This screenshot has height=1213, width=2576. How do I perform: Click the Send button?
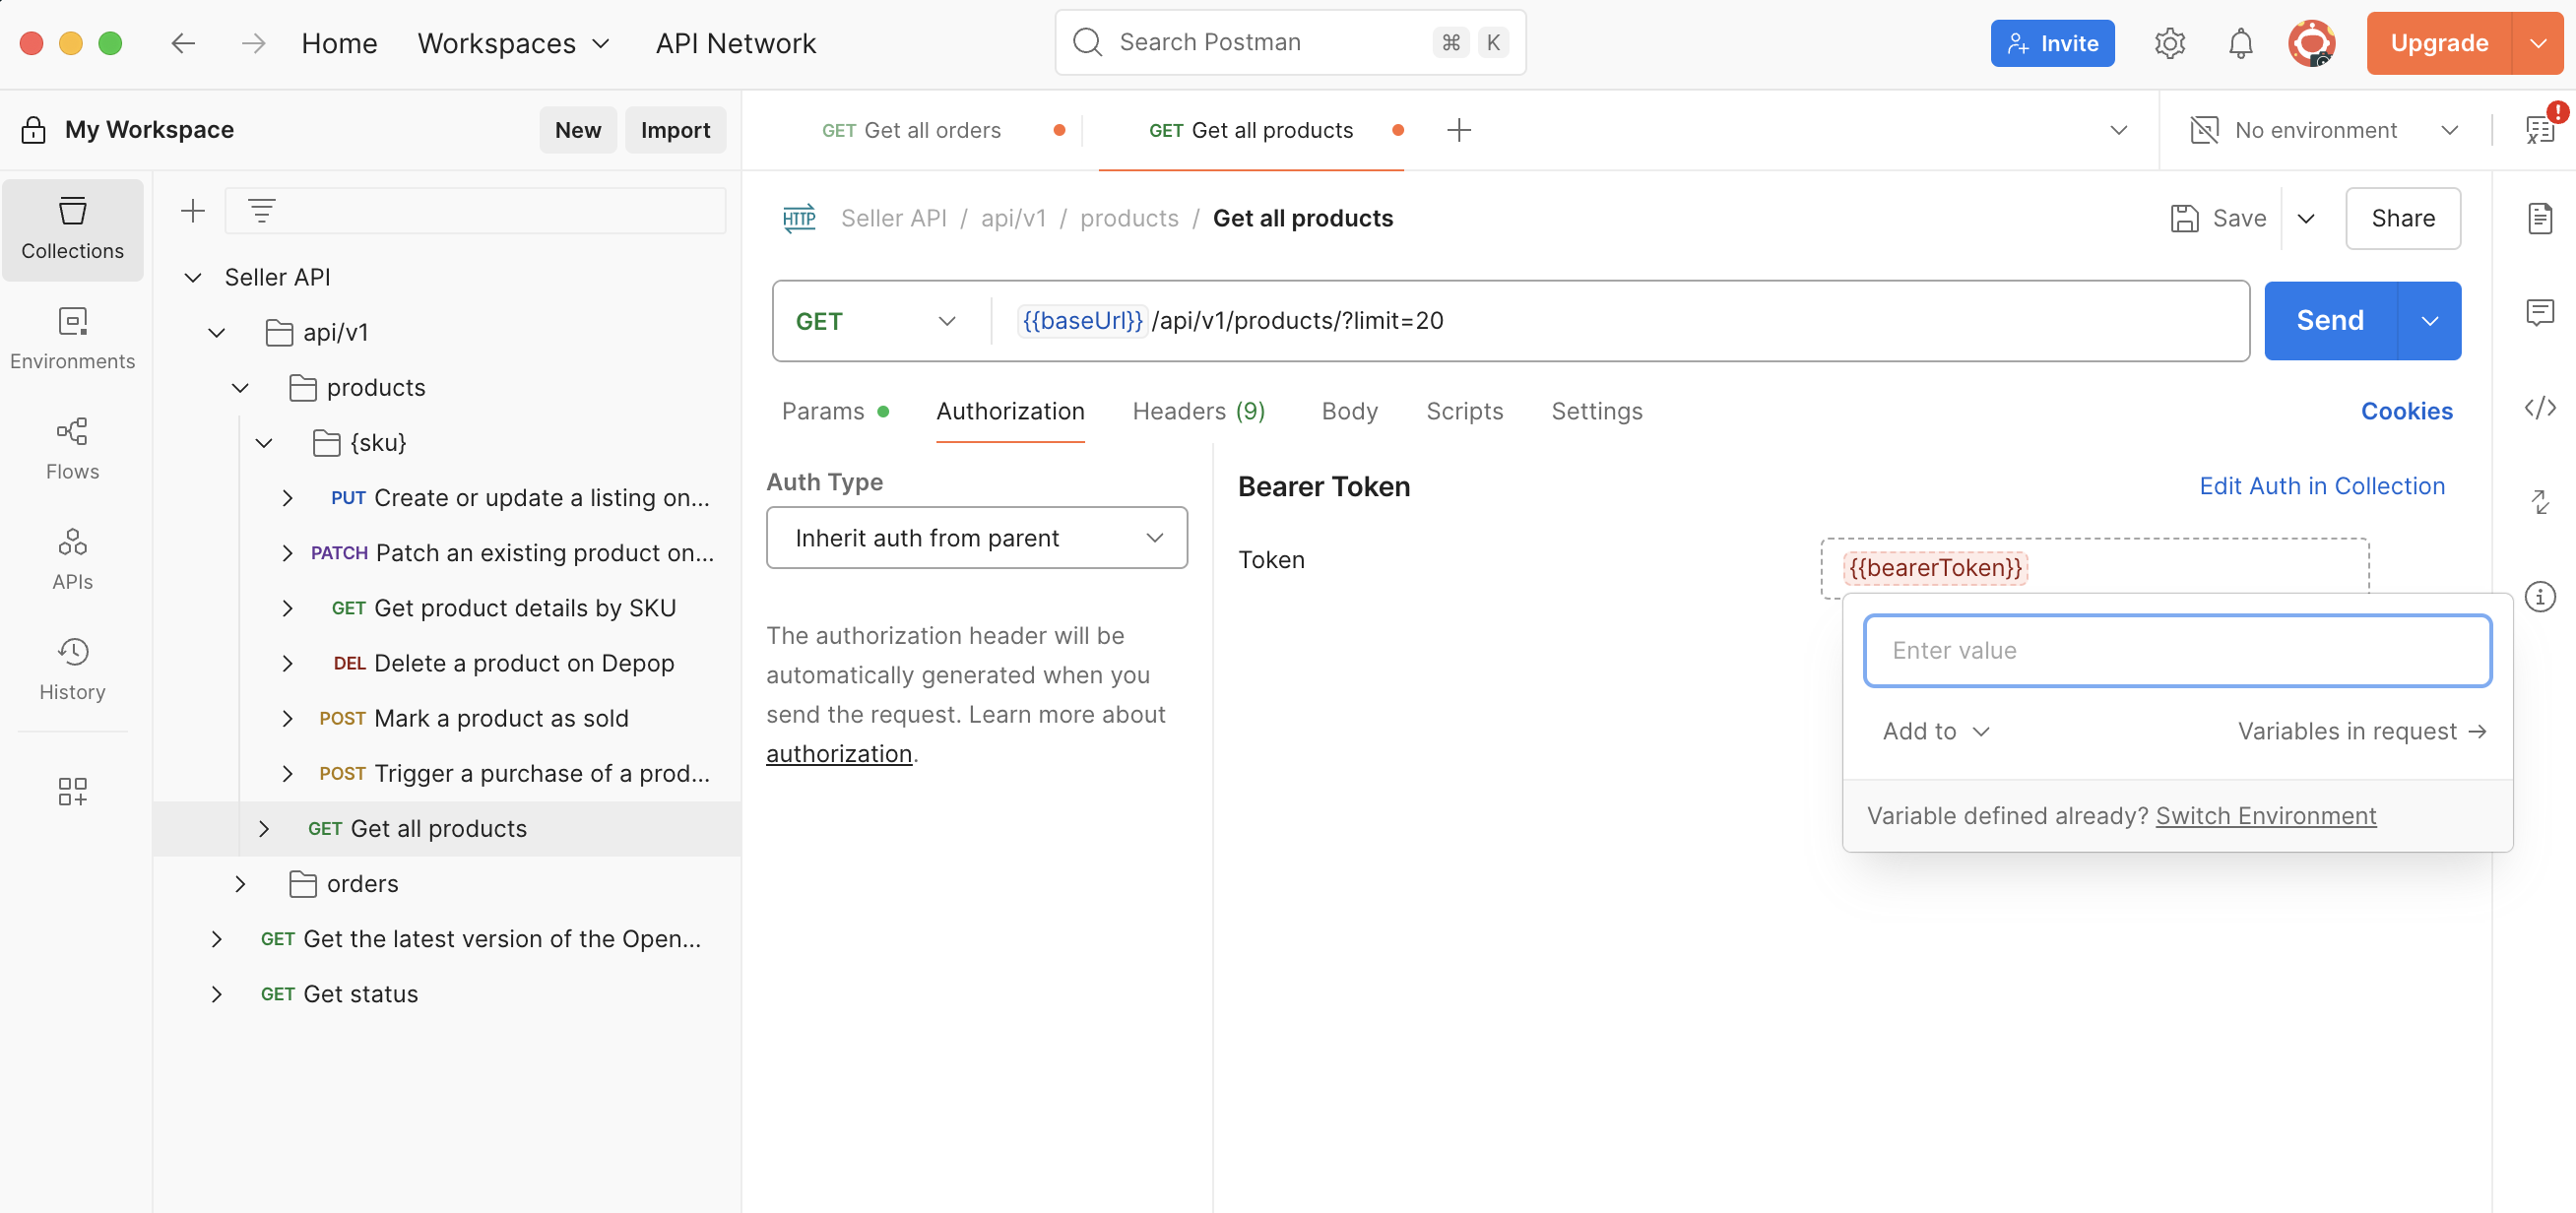click(x=2330, y=321)
